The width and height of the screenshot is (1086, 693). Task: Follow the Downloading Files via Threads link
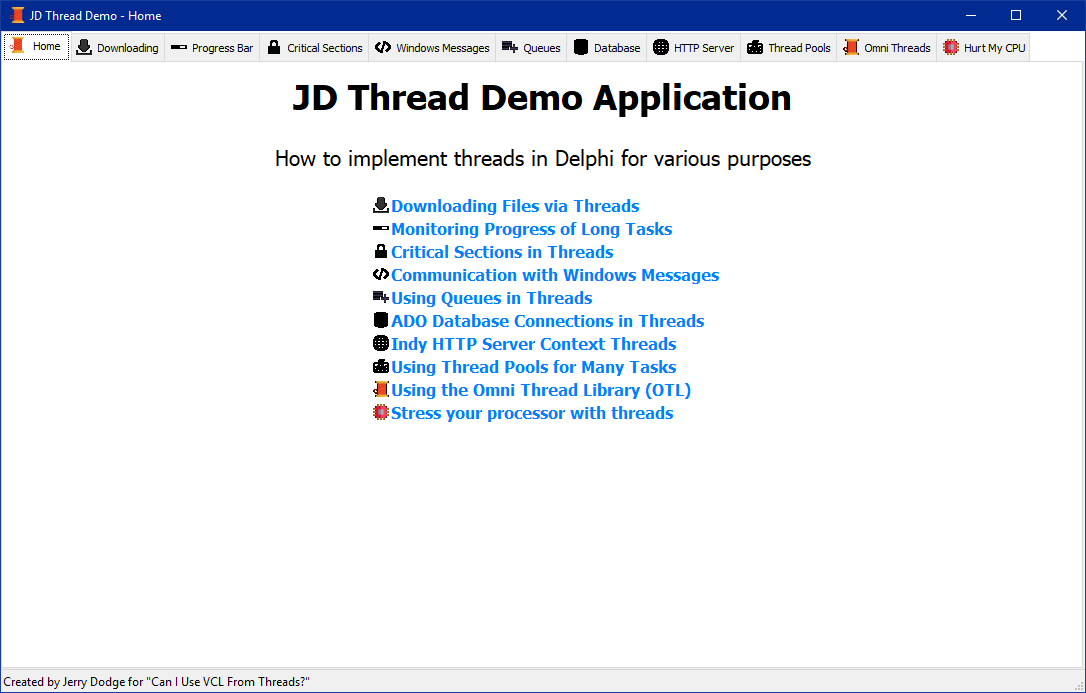click(x=515, y=206)
